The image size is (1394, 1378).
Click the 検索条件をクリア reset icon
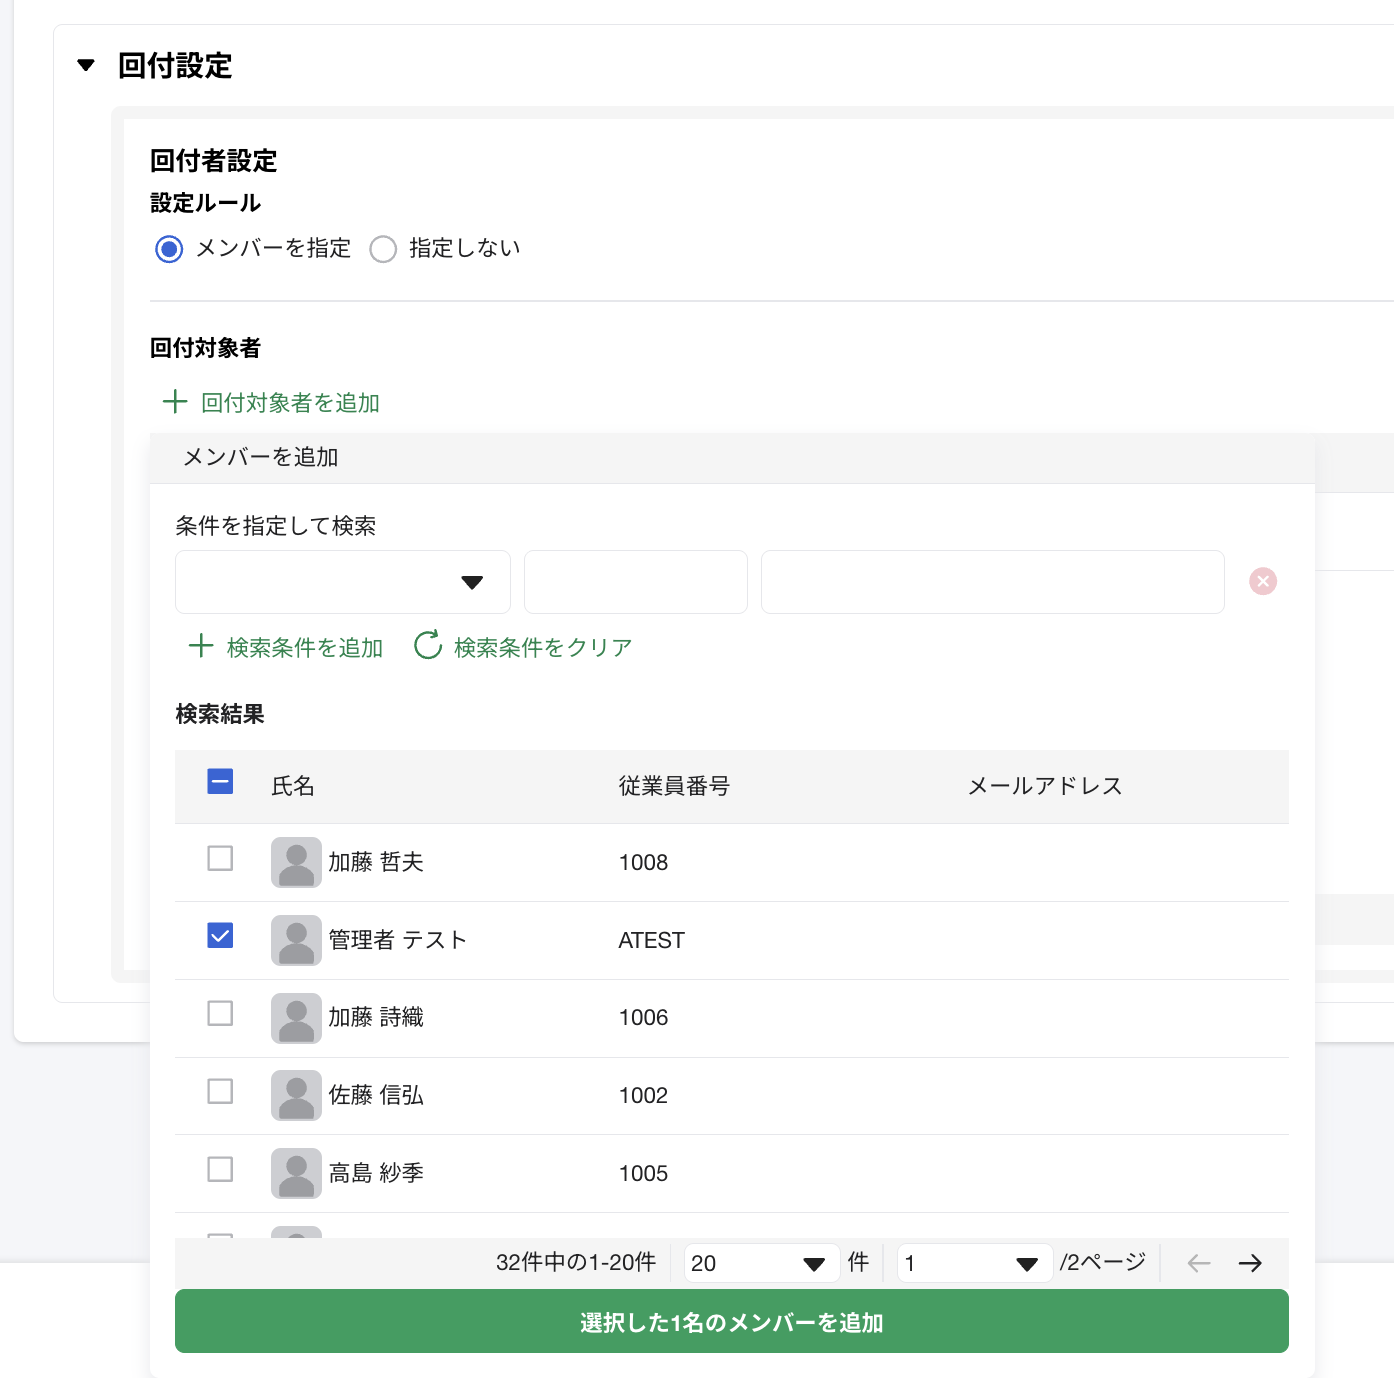click(428, 646)
